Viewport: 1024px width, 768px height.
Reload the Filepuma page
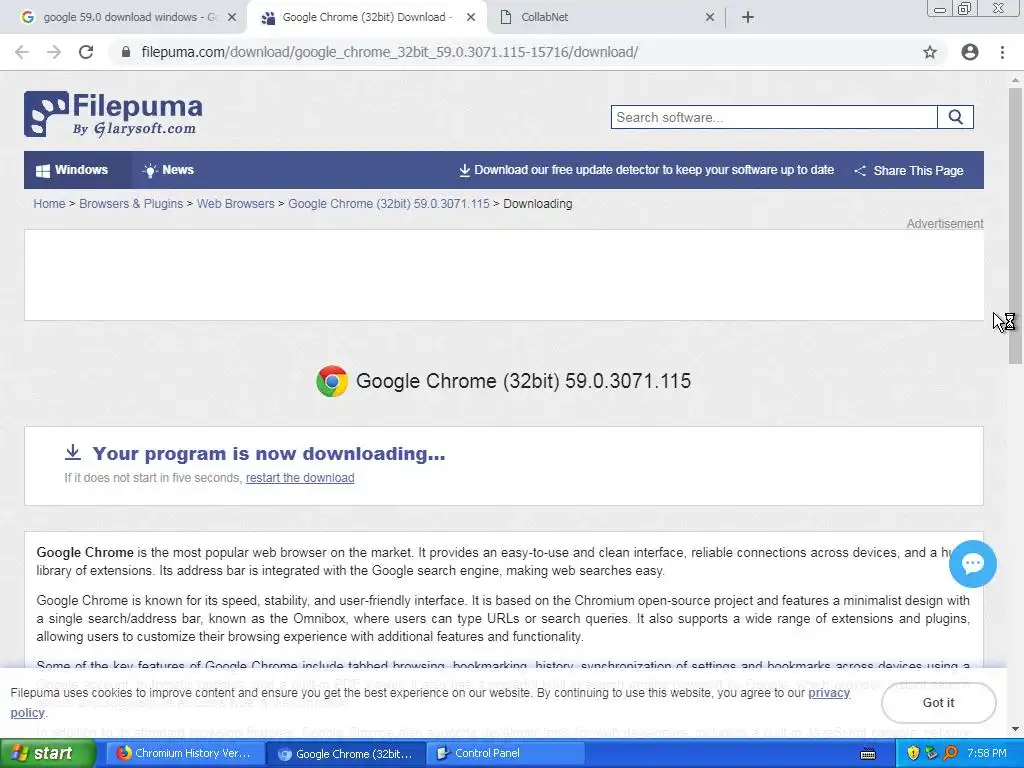(86, 52)
